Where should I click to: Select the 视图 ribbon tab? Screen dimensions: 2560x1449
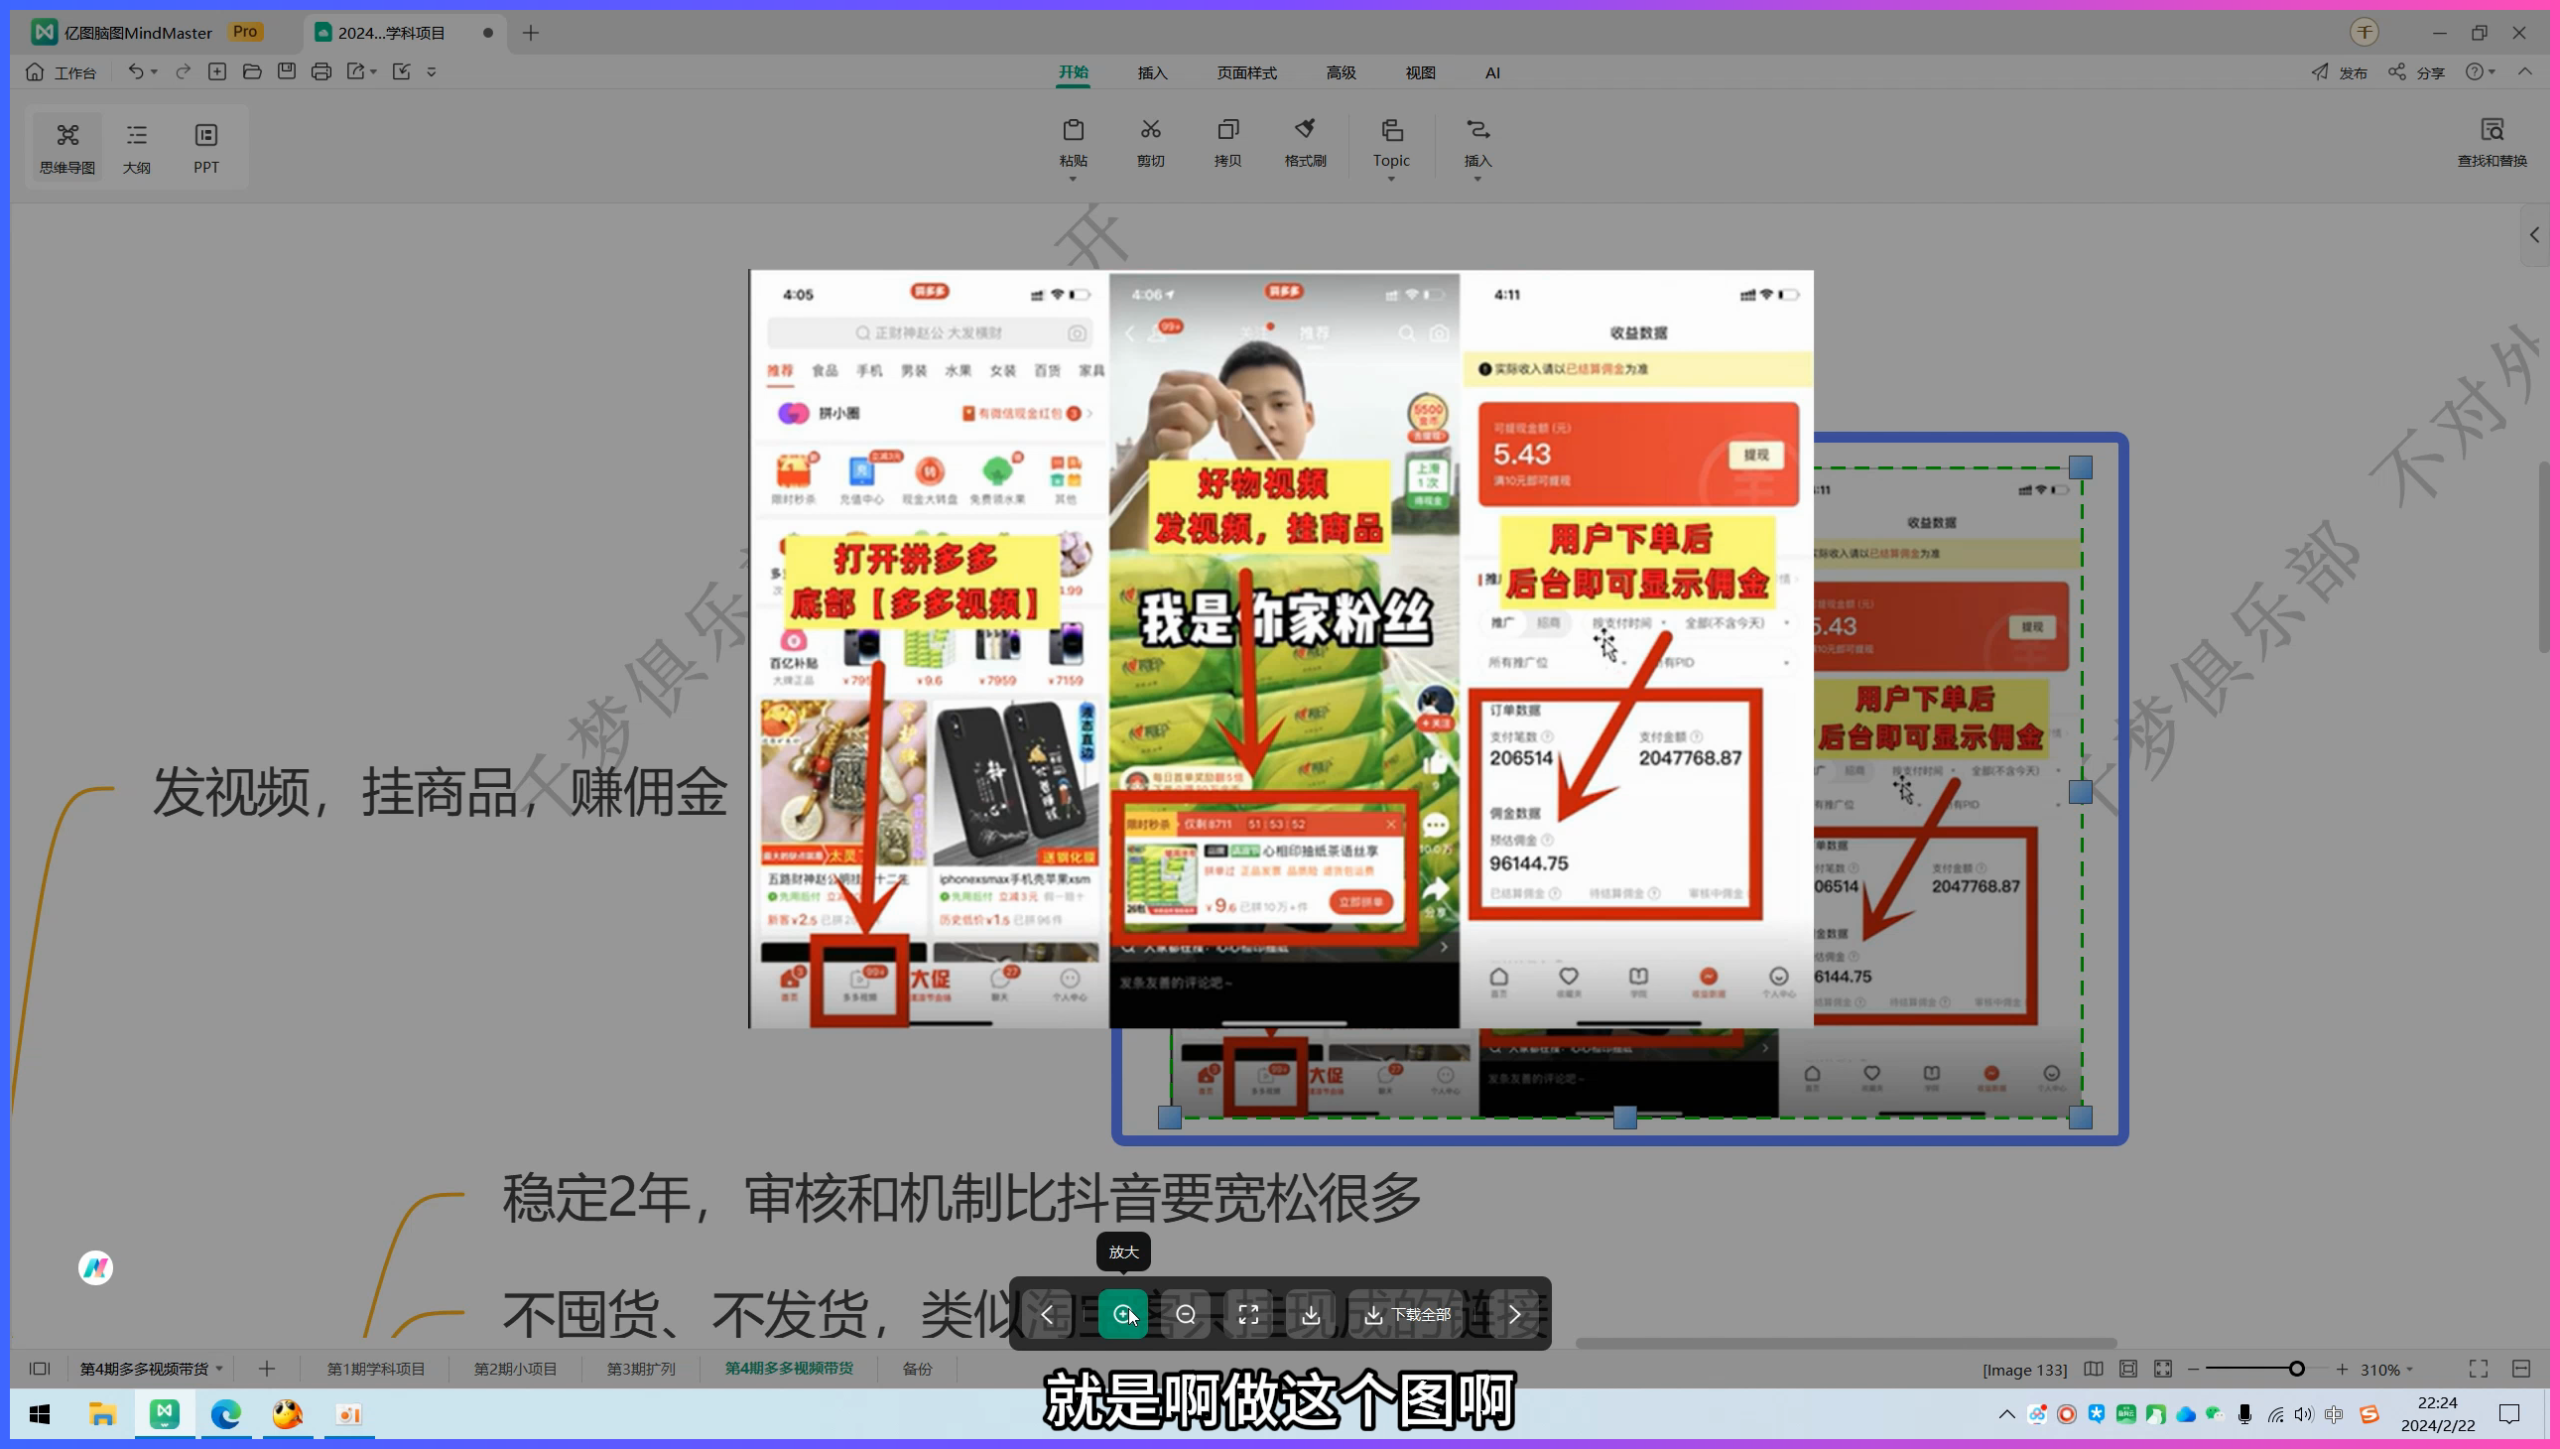point(1420,73)
